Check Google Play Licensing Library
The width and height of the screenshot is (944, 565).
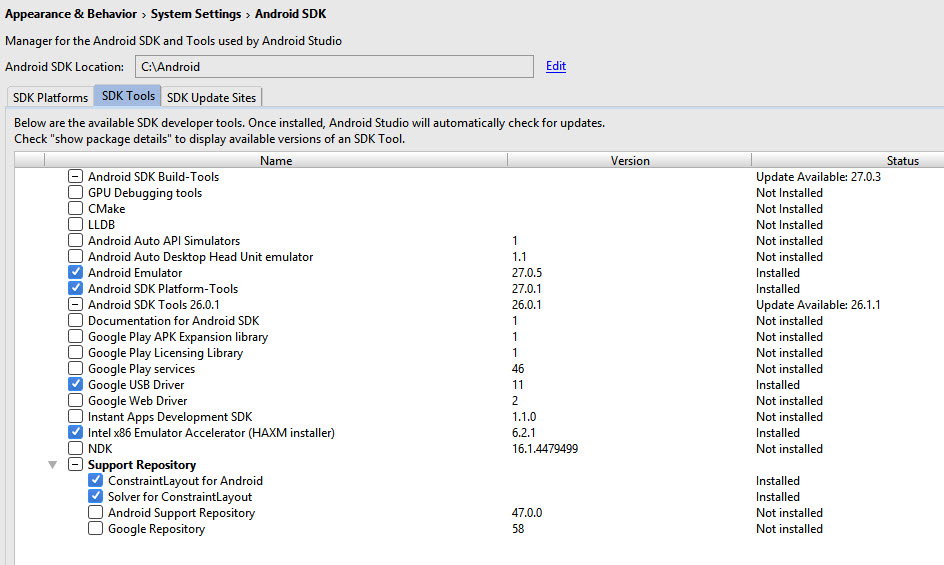pos(75,352)
